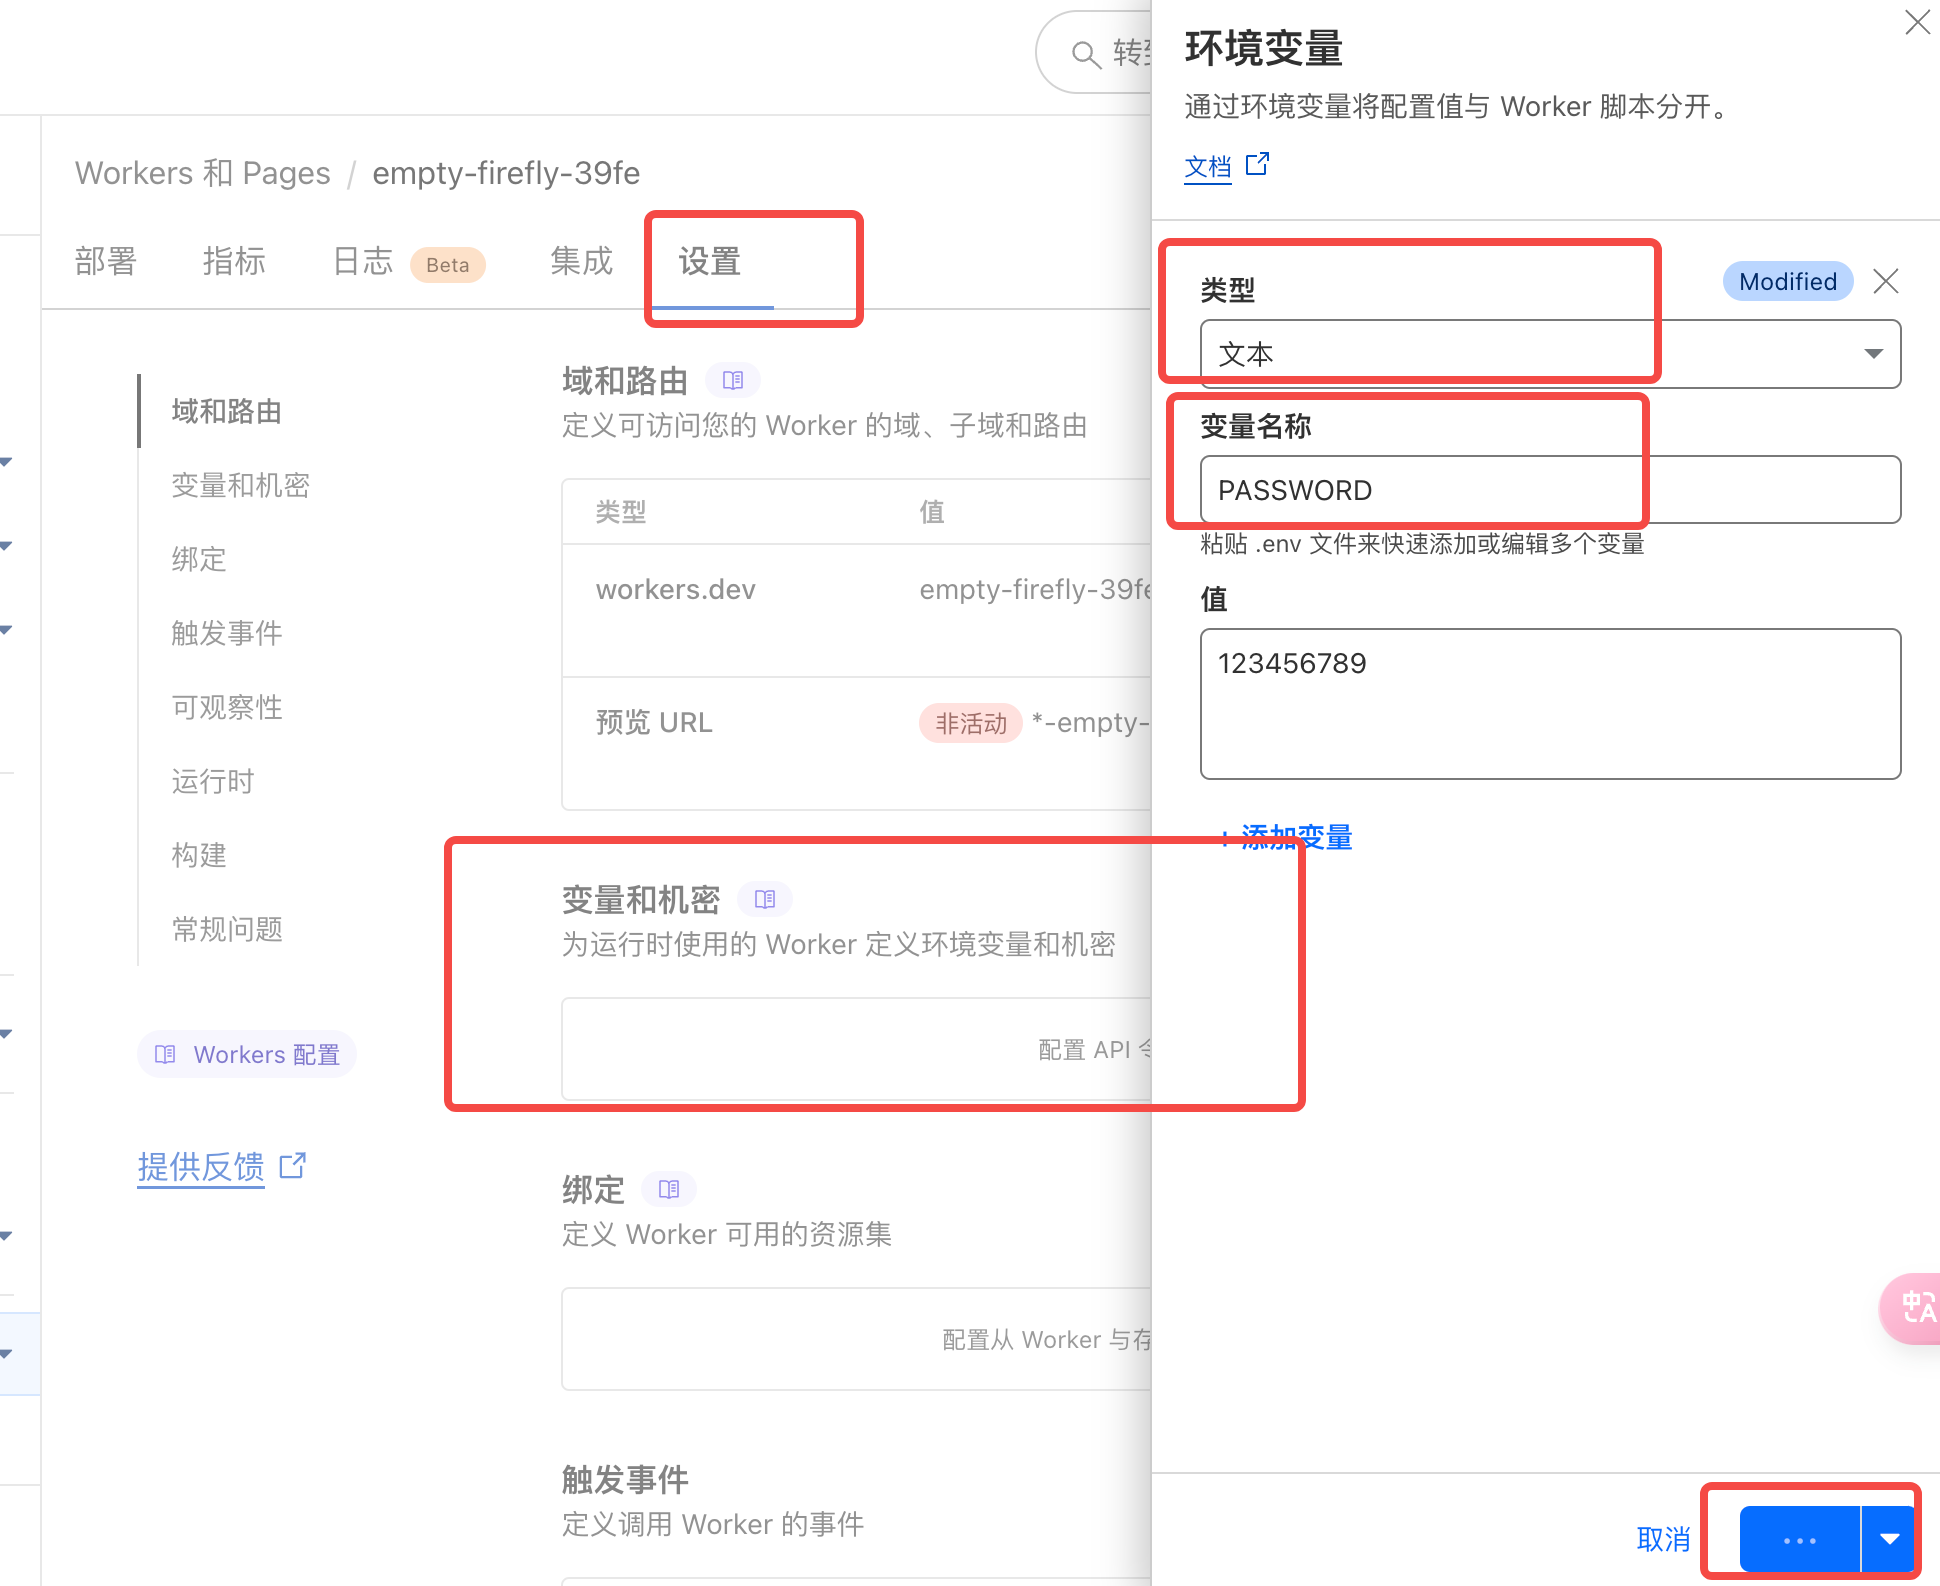Click the docs icon beside 域和路由 heading
Screen dimensions: 1940x1586
733,380
